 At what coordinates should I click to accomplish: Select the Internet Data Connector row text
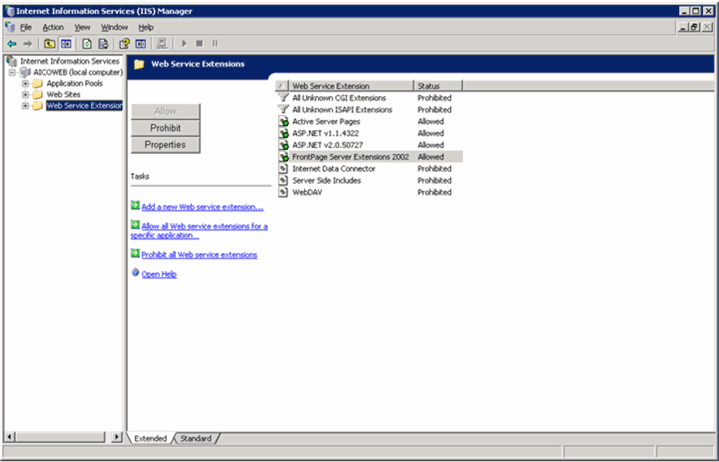[334, 169]
